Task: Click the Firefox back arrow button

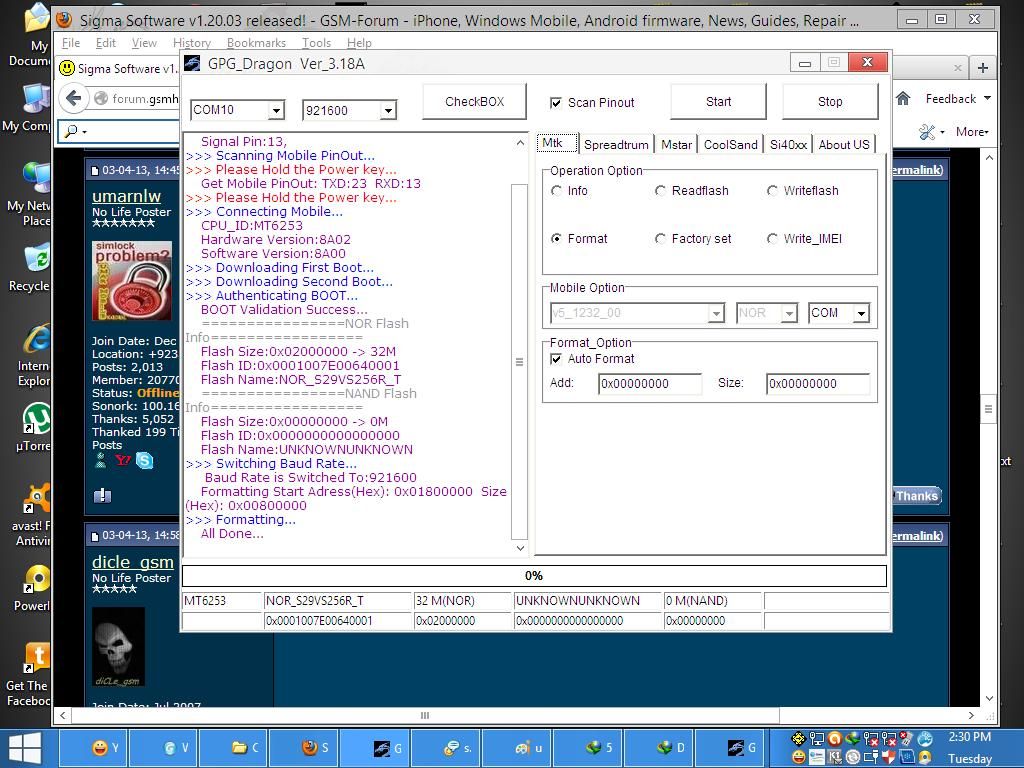Action: click(73, 98)
